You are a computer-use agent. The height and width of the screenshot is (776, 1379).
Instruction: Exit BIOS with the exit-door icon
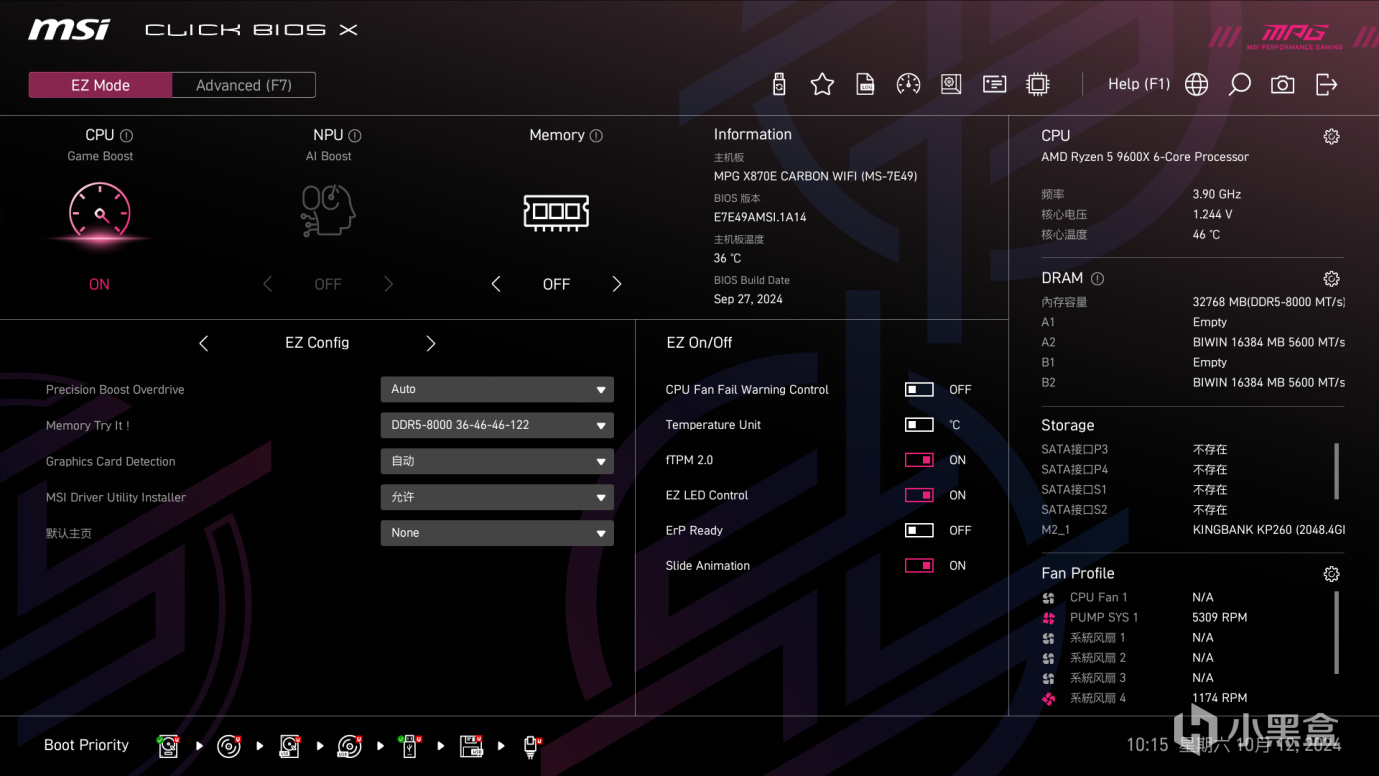1326,85
